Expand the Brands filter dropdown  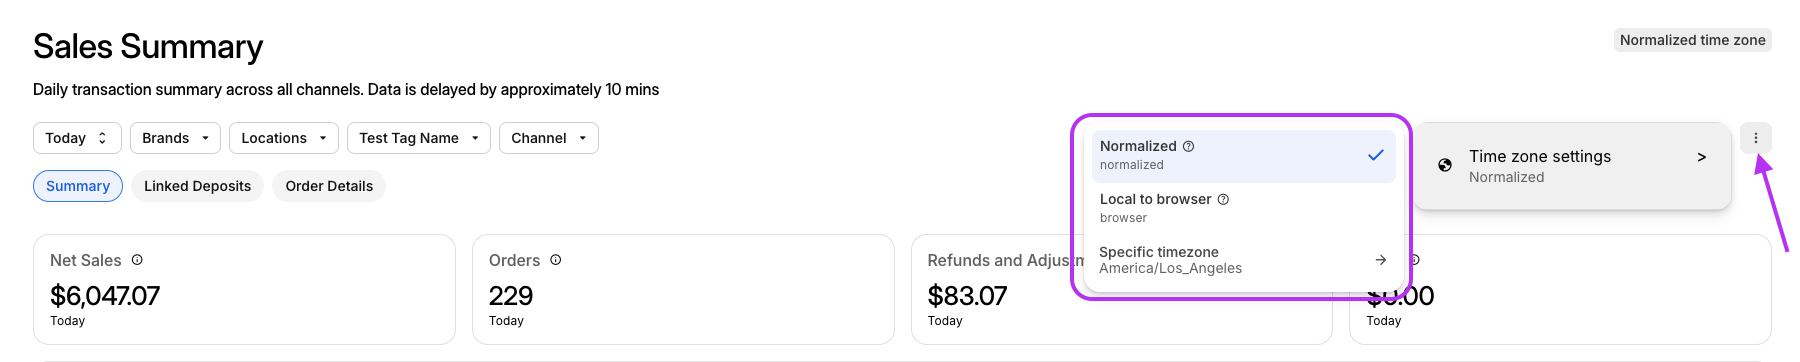[175, 138]
